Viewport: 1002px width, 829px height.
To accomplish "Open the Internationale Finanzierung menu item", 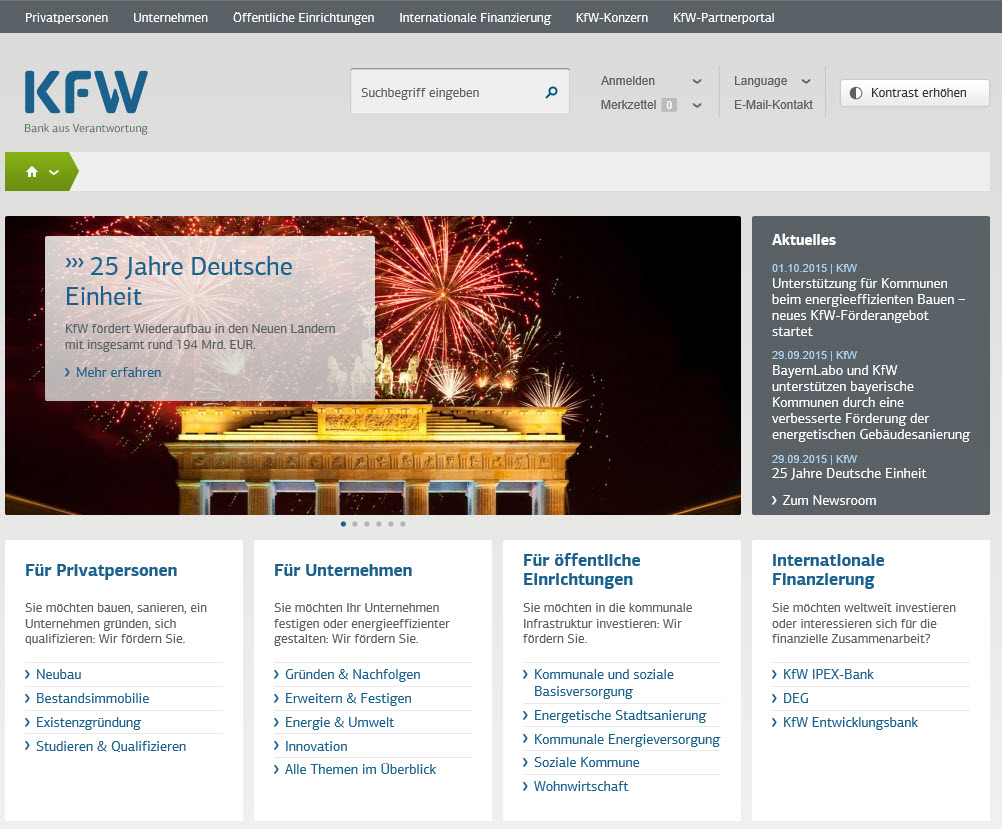I will tap(474, 17).
